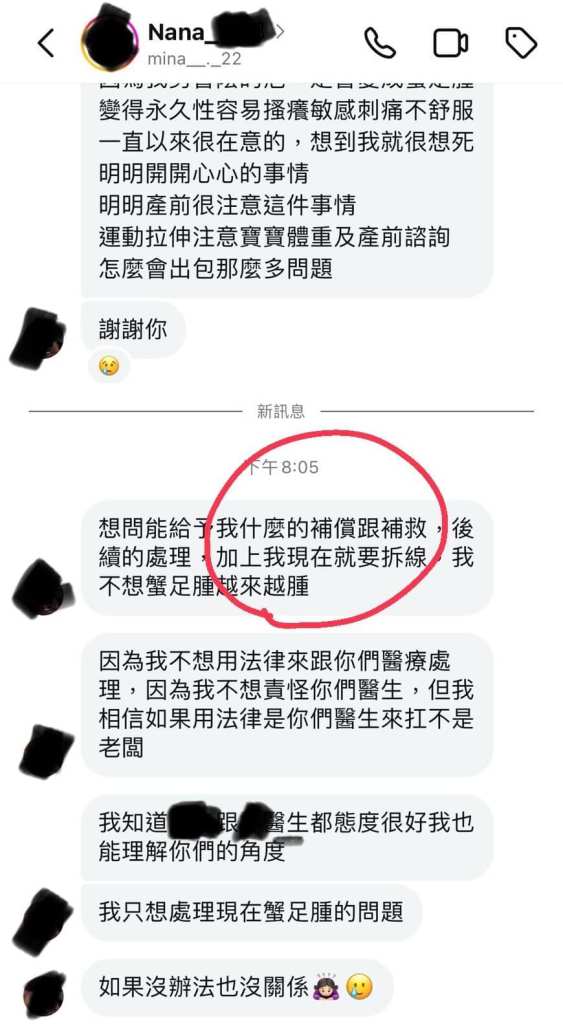Tap the message 如果沒辦法也沒關係

click(238, 986)
